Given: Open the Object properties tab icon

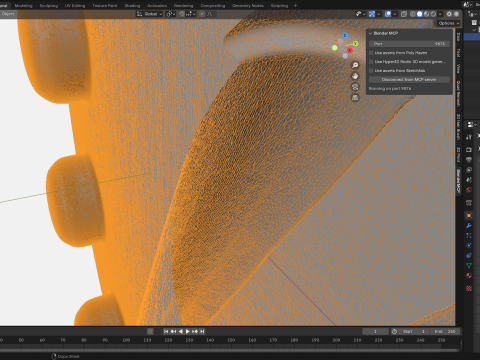Looking at the screenshot, I should click(469, 216).
